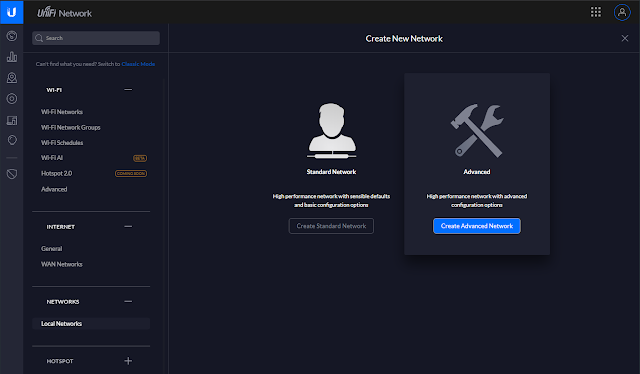Focus the settings Search field

tap(96, 38)
